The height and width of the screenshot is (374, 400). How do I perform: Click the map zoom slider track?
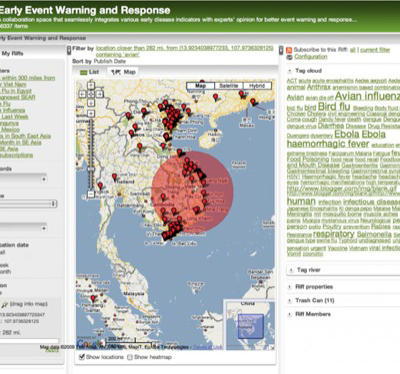click(91, 154)
